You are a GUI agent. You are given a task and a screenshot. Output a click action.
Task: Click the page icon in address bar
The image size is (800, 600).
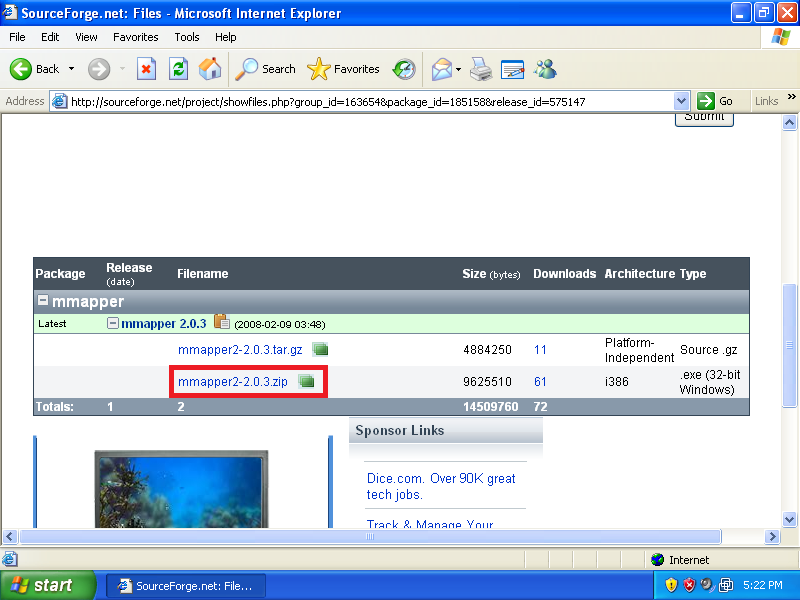pyautogui.click(x=60, y=101)
